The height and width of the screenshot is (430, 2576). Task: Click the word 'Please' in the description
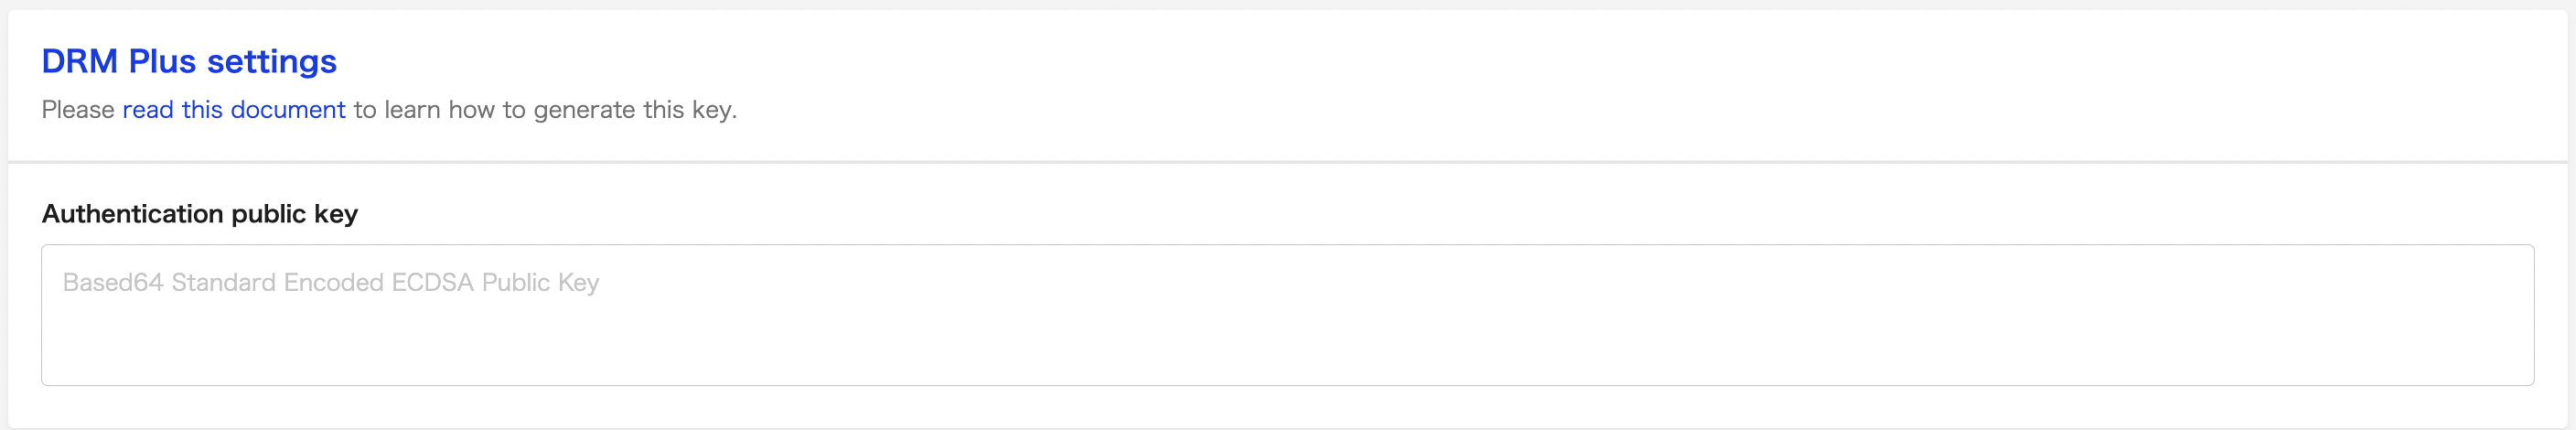pyautogui.click(x=78, y=110)
